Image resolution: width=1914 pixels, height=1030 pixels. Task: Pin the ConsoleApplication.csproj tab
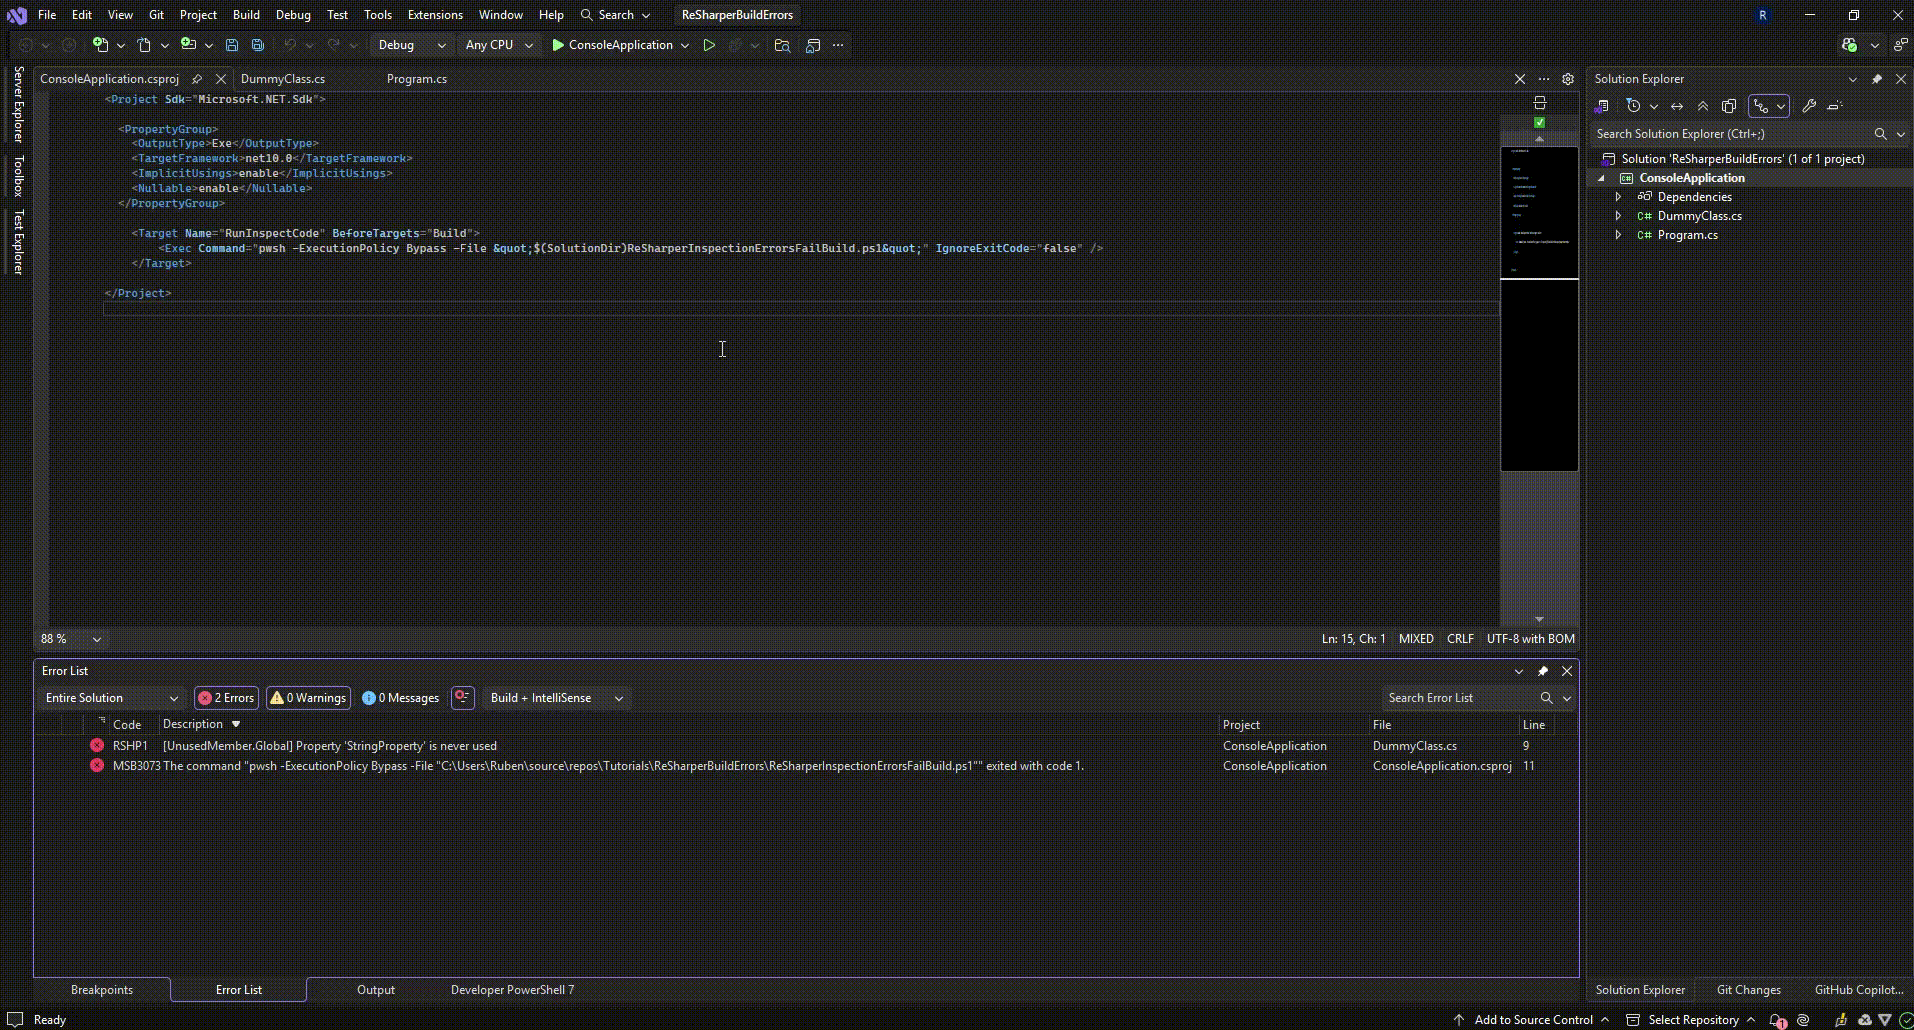point(197,79)
